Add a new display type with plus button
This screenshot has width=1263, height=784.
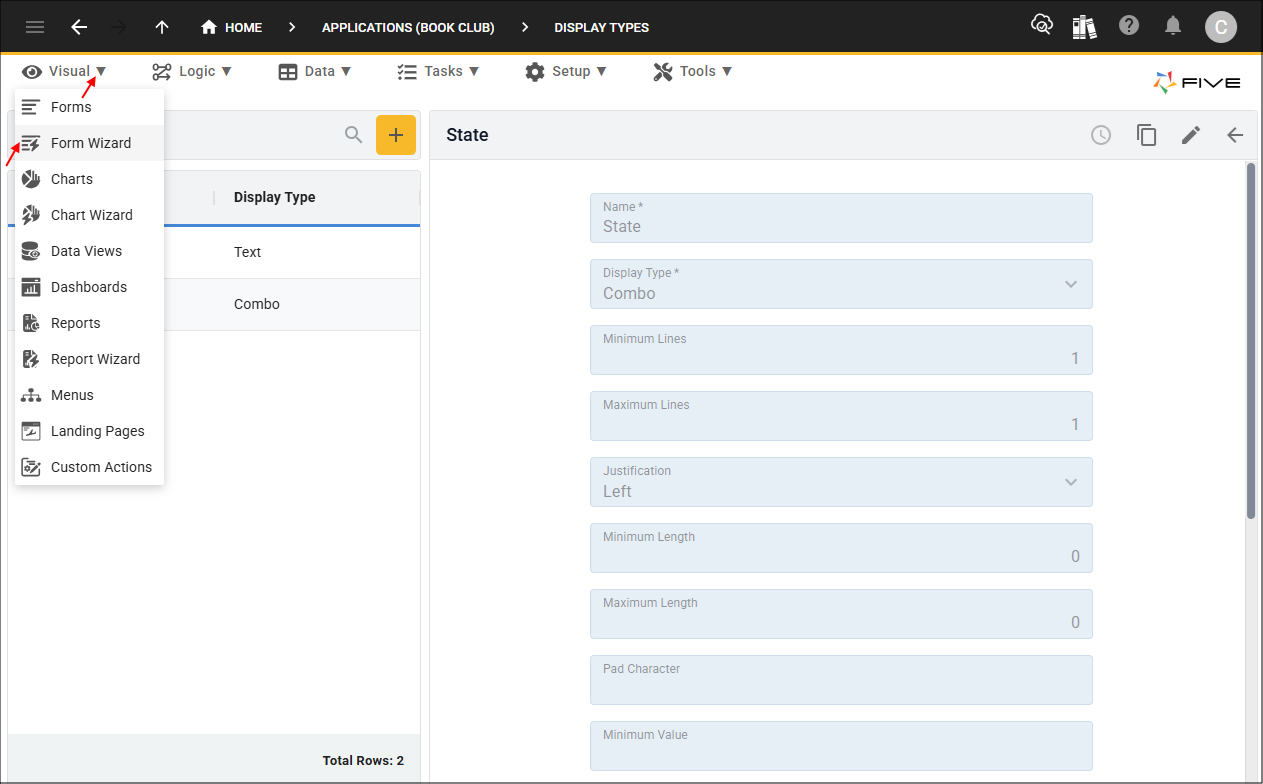point(396,135)
